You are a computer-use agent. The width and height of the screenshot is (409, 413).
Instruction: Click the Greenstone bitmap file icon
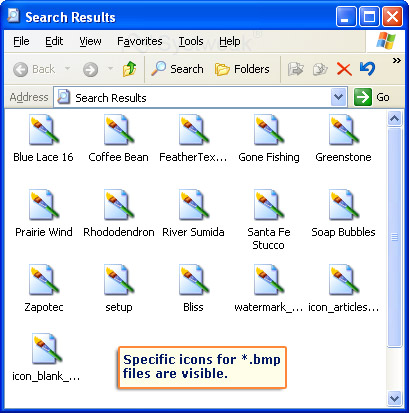344,129
